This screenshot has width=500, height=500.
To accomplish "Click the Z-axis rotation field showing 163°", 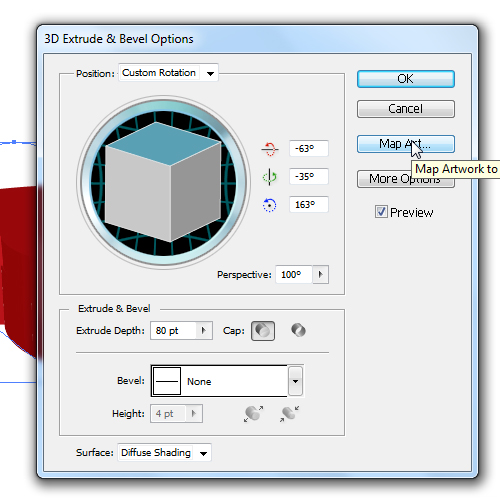I will pos(309,204).
